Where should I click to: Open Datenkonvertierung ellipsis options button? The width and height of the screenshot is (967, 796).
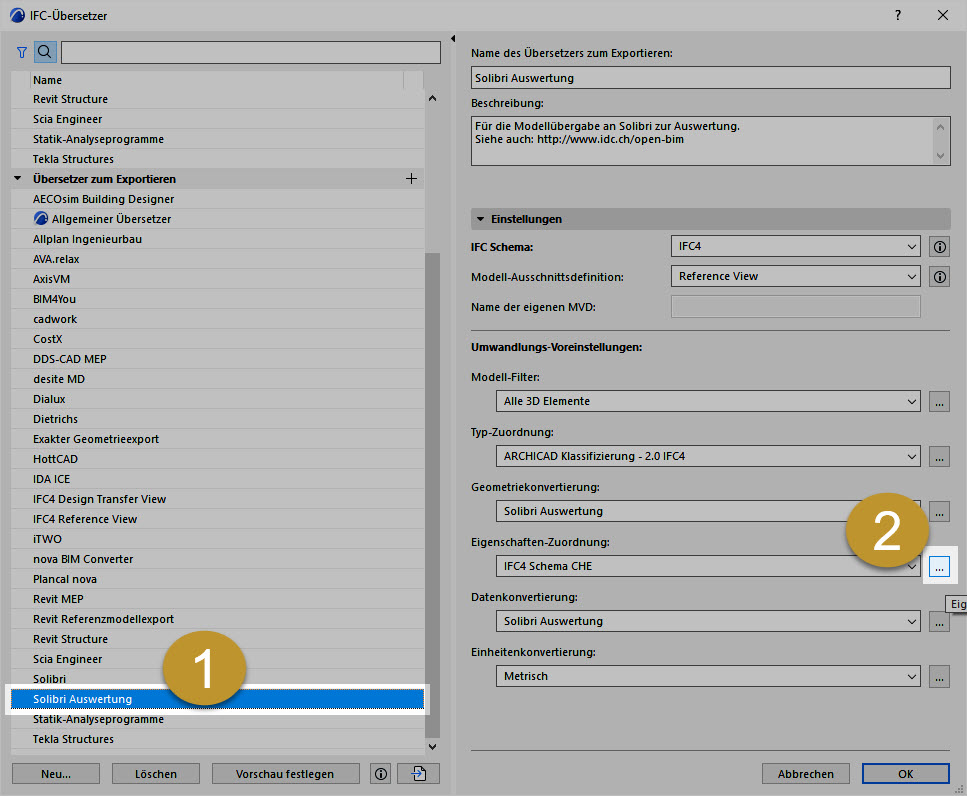939,622
